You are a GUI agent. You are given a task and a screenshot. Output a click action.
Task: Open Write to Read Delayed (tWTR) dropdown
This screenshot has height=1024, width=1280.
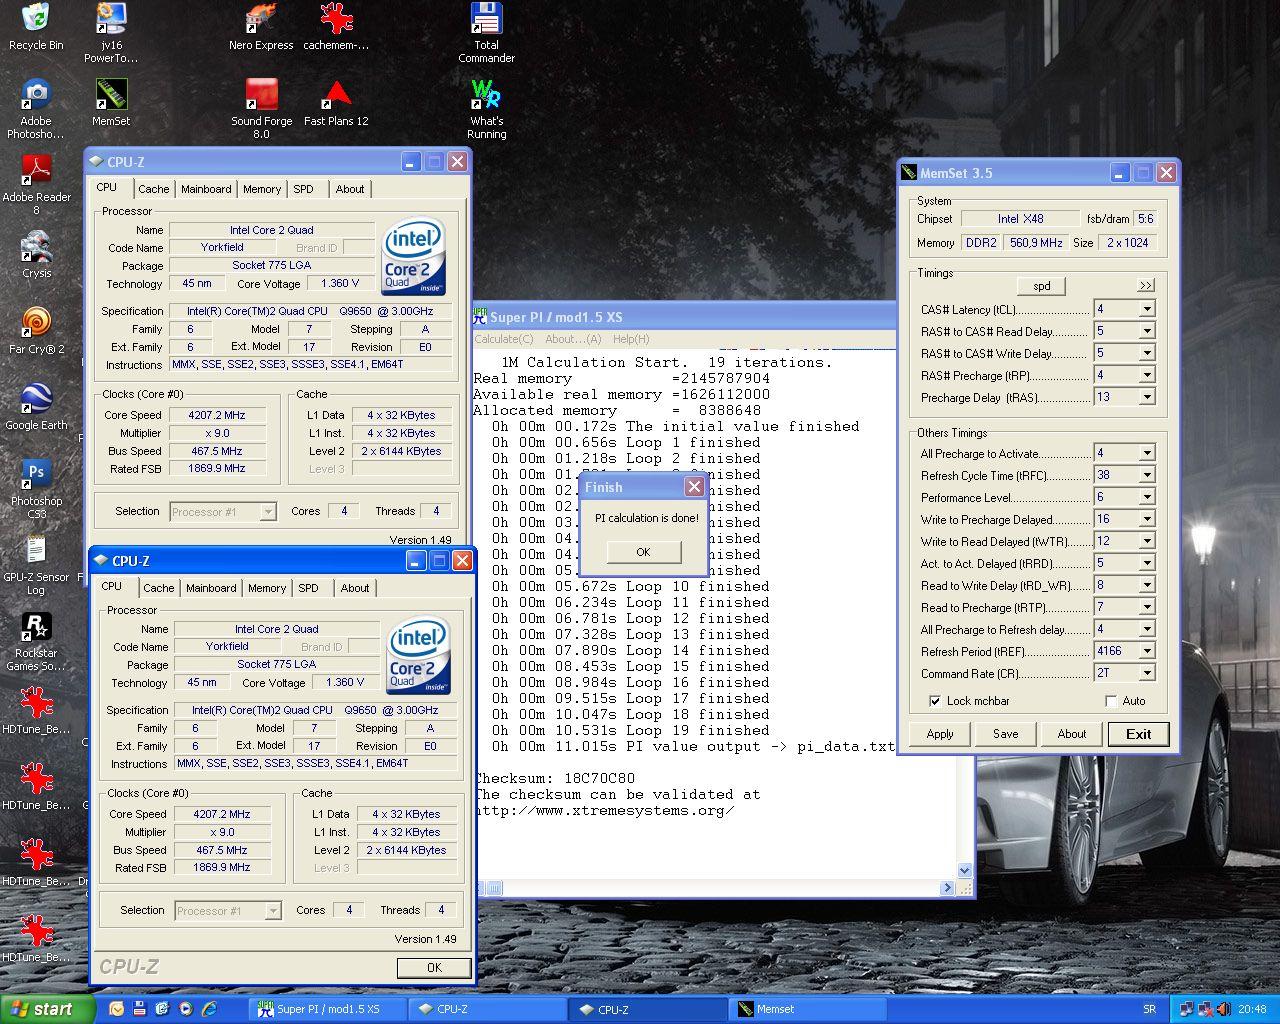click(1147, 541)
